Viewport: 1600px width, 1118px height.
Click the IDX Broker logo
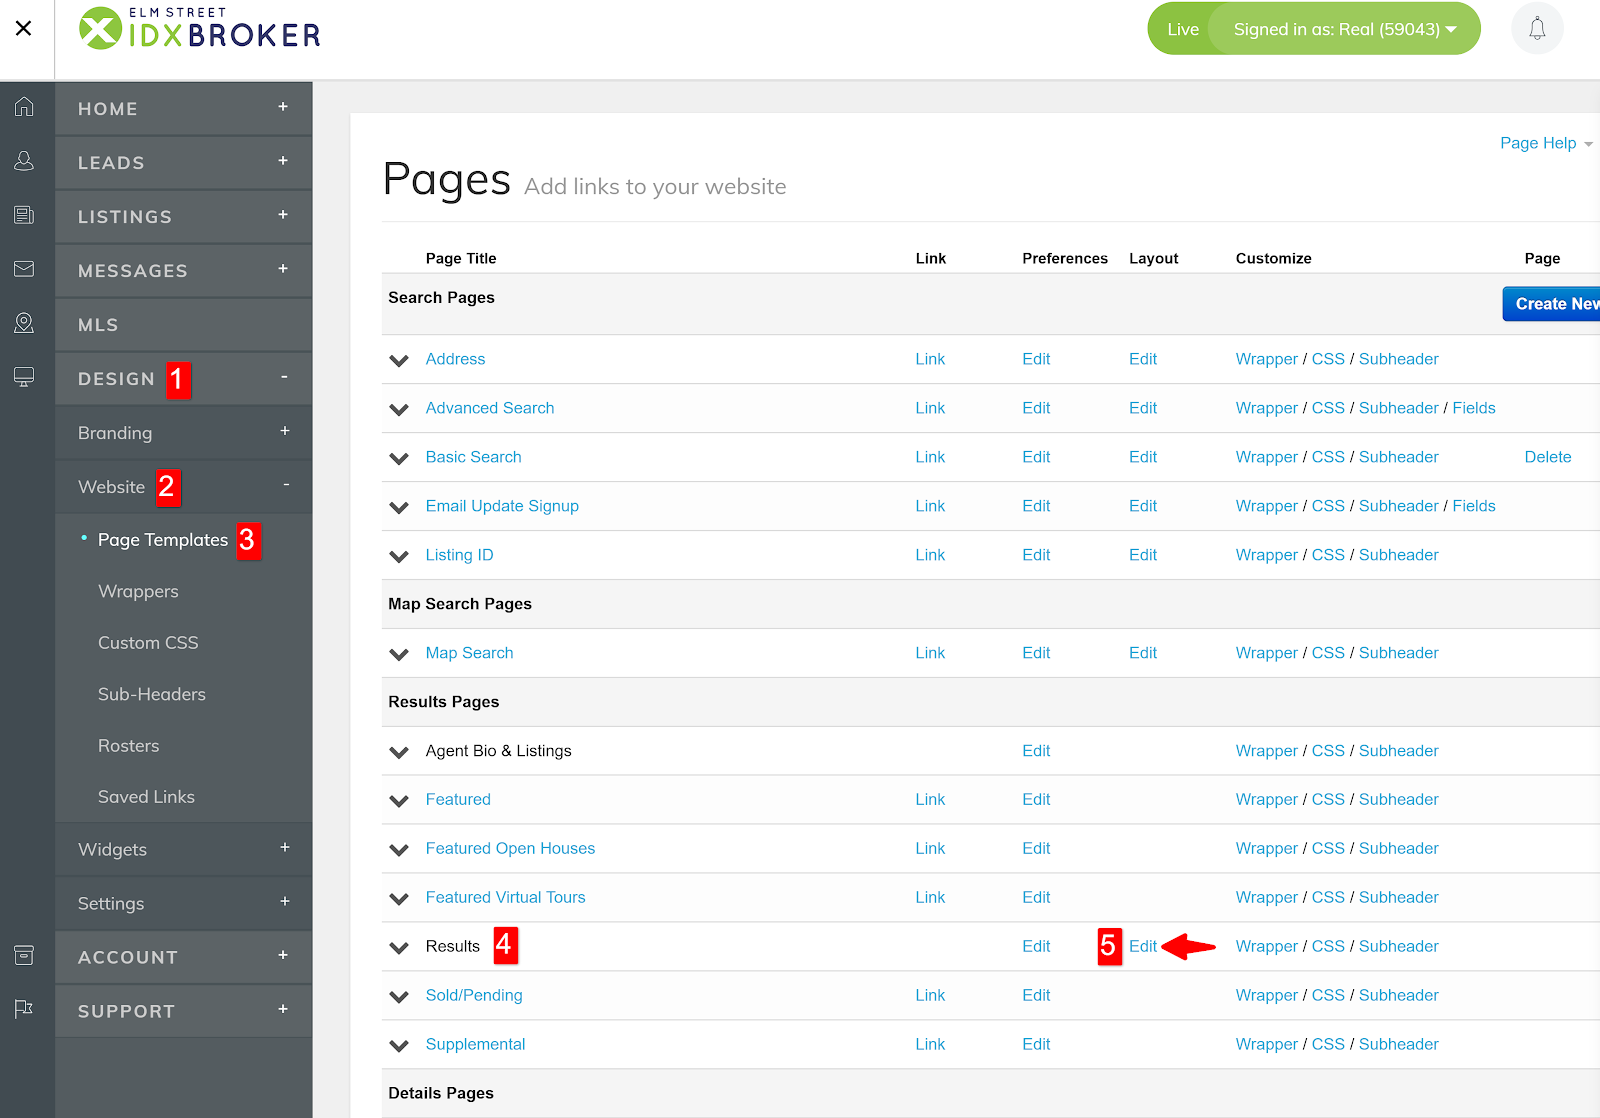[200, 28]
